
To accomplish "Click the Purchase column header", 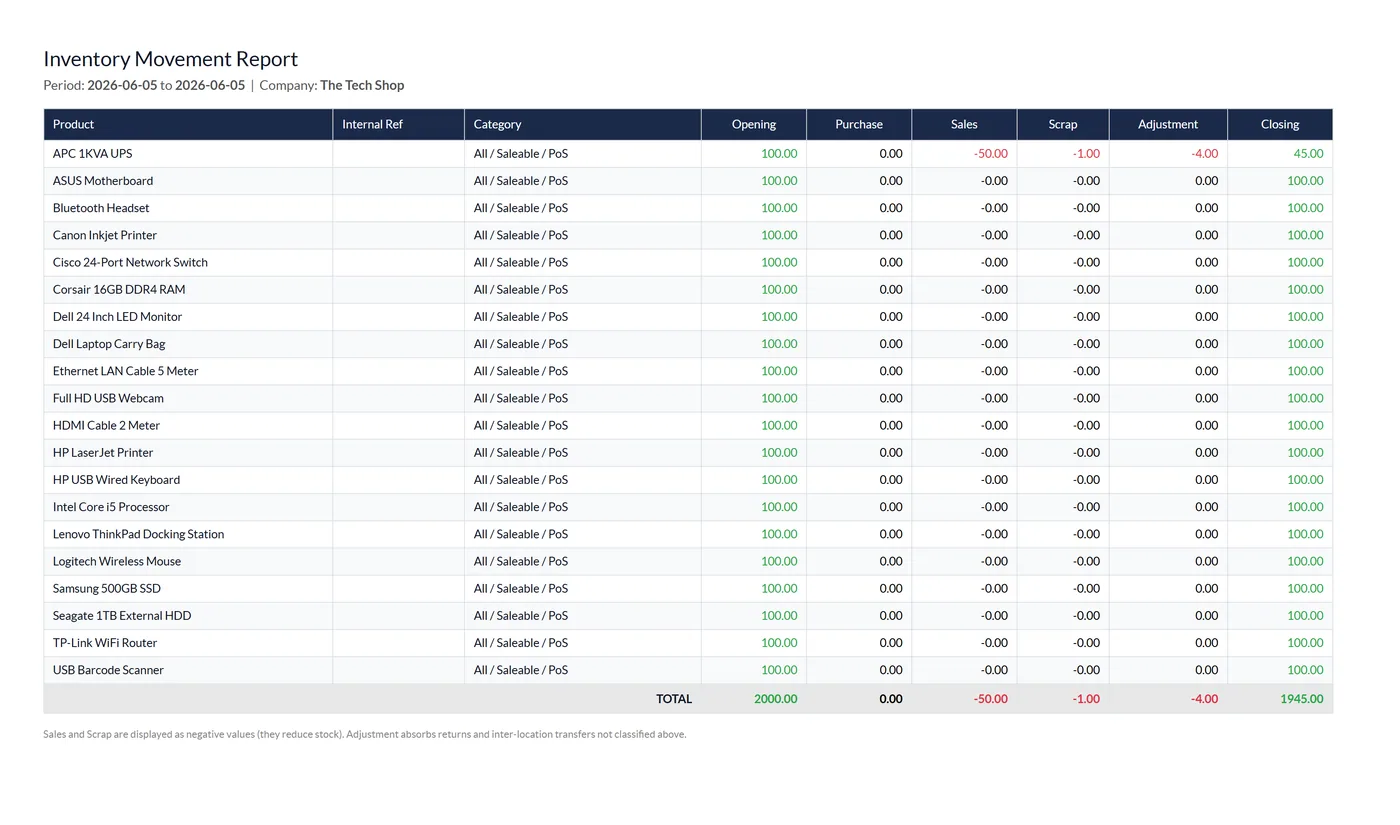I will (859, 124).
